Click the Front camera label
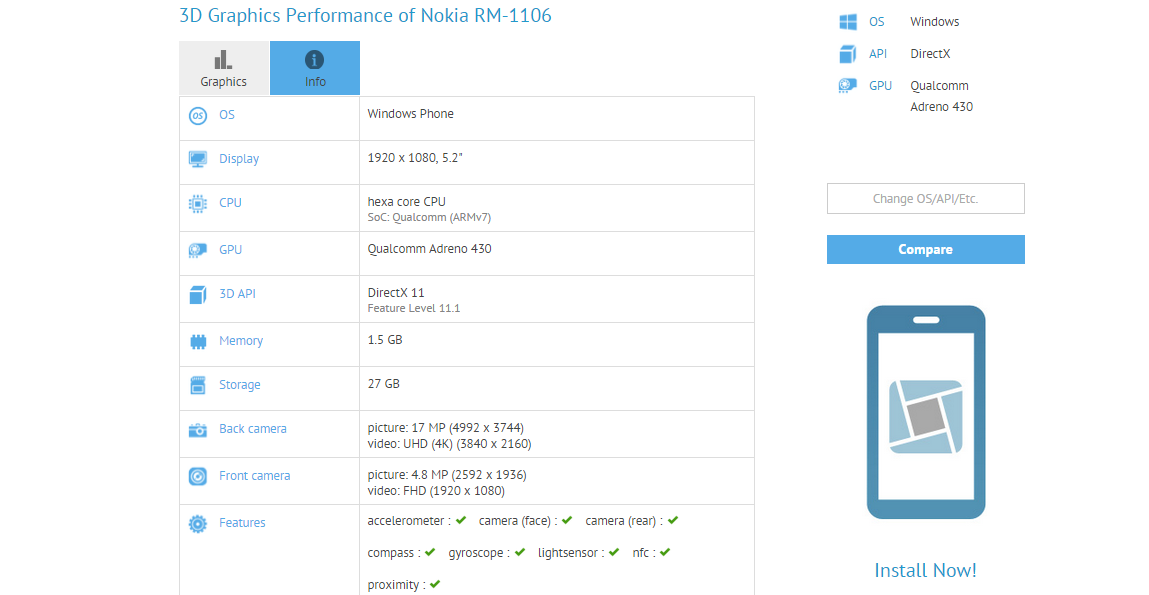 (x=254, y=476)
